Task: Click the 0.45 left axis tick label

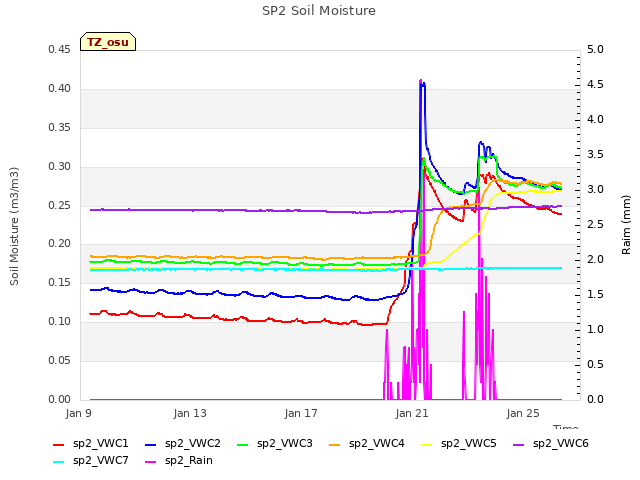Action: coord(59,49)
